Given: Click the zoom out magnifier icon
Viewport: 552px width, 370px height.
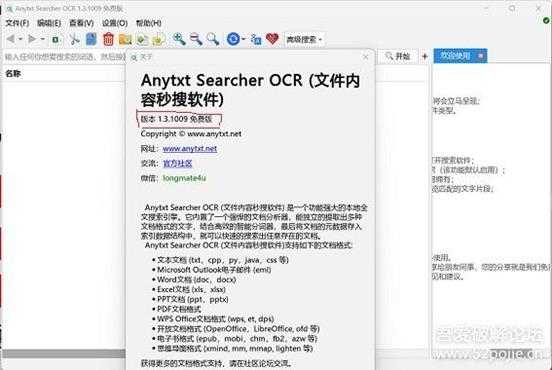Looking at the screenshot, I should [196, 39].
